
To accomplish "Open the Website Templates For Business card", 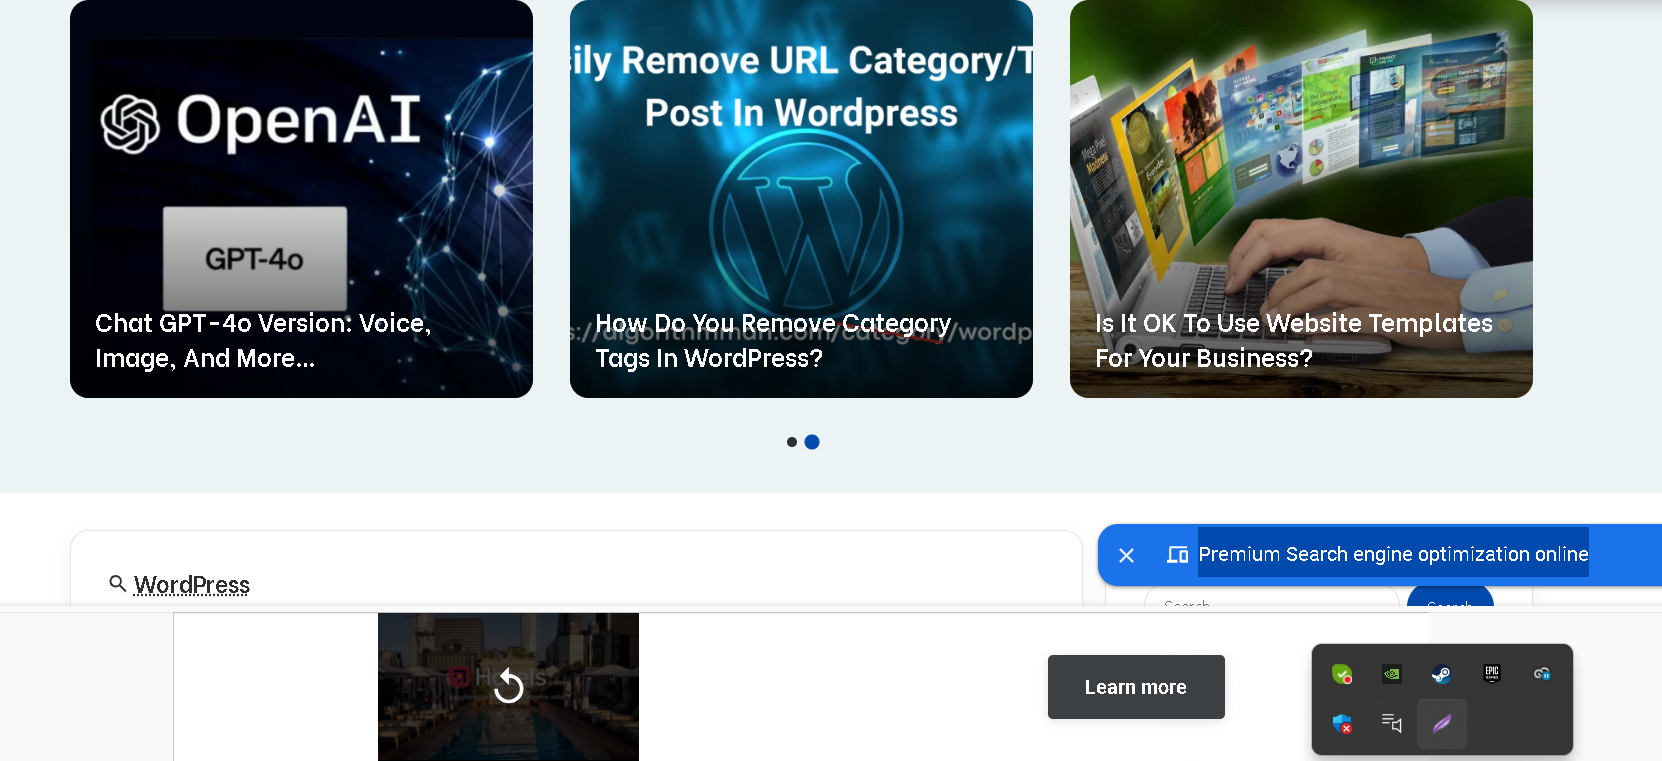I will click(x=1301, y=199).
